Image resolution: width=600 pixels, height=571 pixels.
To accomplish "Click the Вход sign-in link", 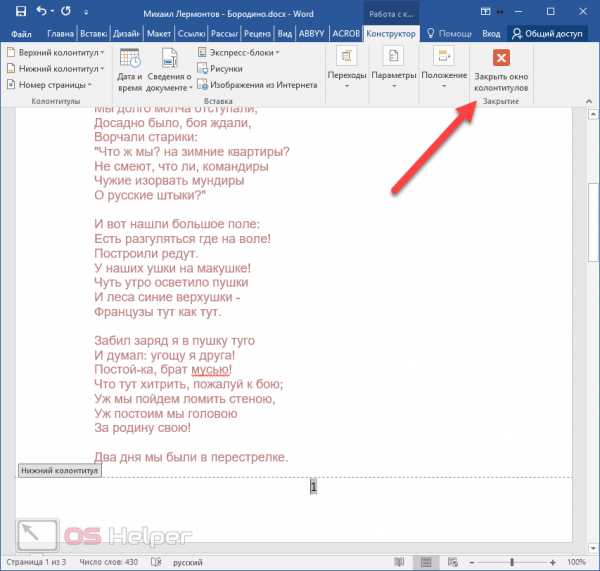I will coord(491,34).
